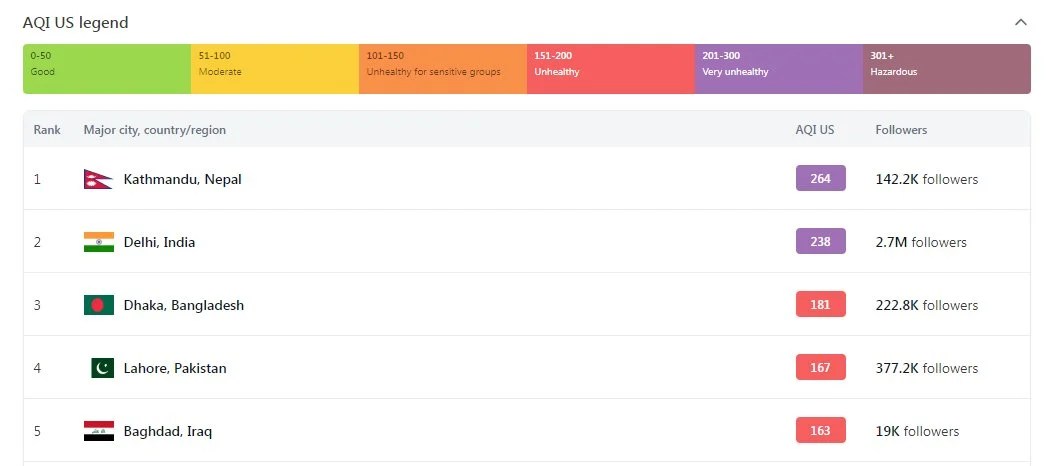Click the 238 AQI badge for Delhi
This screenshot has height=466, width=1046.
(x=821, y=241)
